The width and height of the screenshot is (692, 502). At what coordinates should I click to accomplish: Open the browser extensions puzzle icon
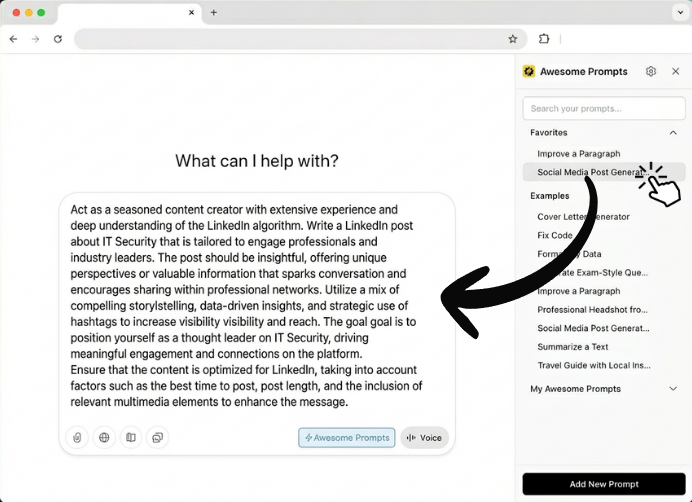tap(544, 39)
